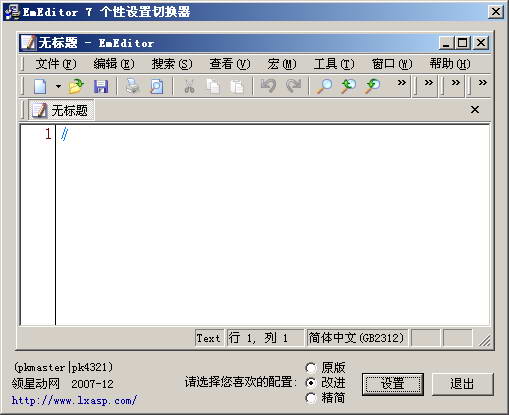This screenshot has width=509, height=415.
Task: Click the Save floppy disk icon
Action: (101, 86)
